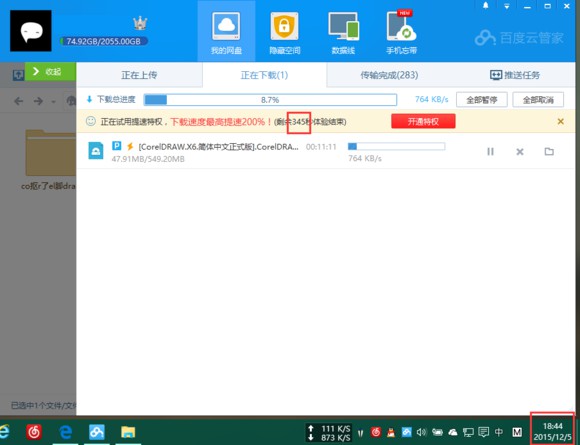Click the smiley face icon in the banner

pos(91,121)
